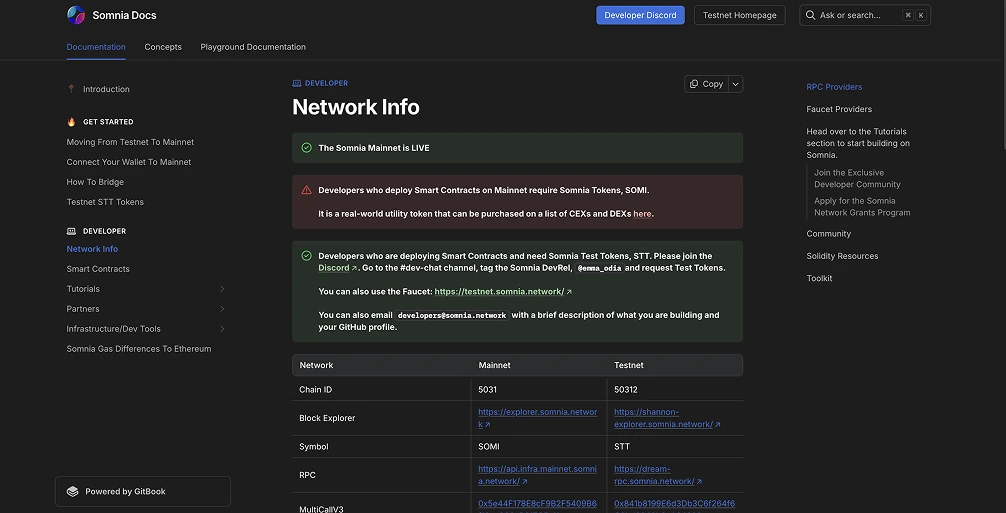
Task: Open the Copy options dropdown arrow
Action: click(736, 84)
